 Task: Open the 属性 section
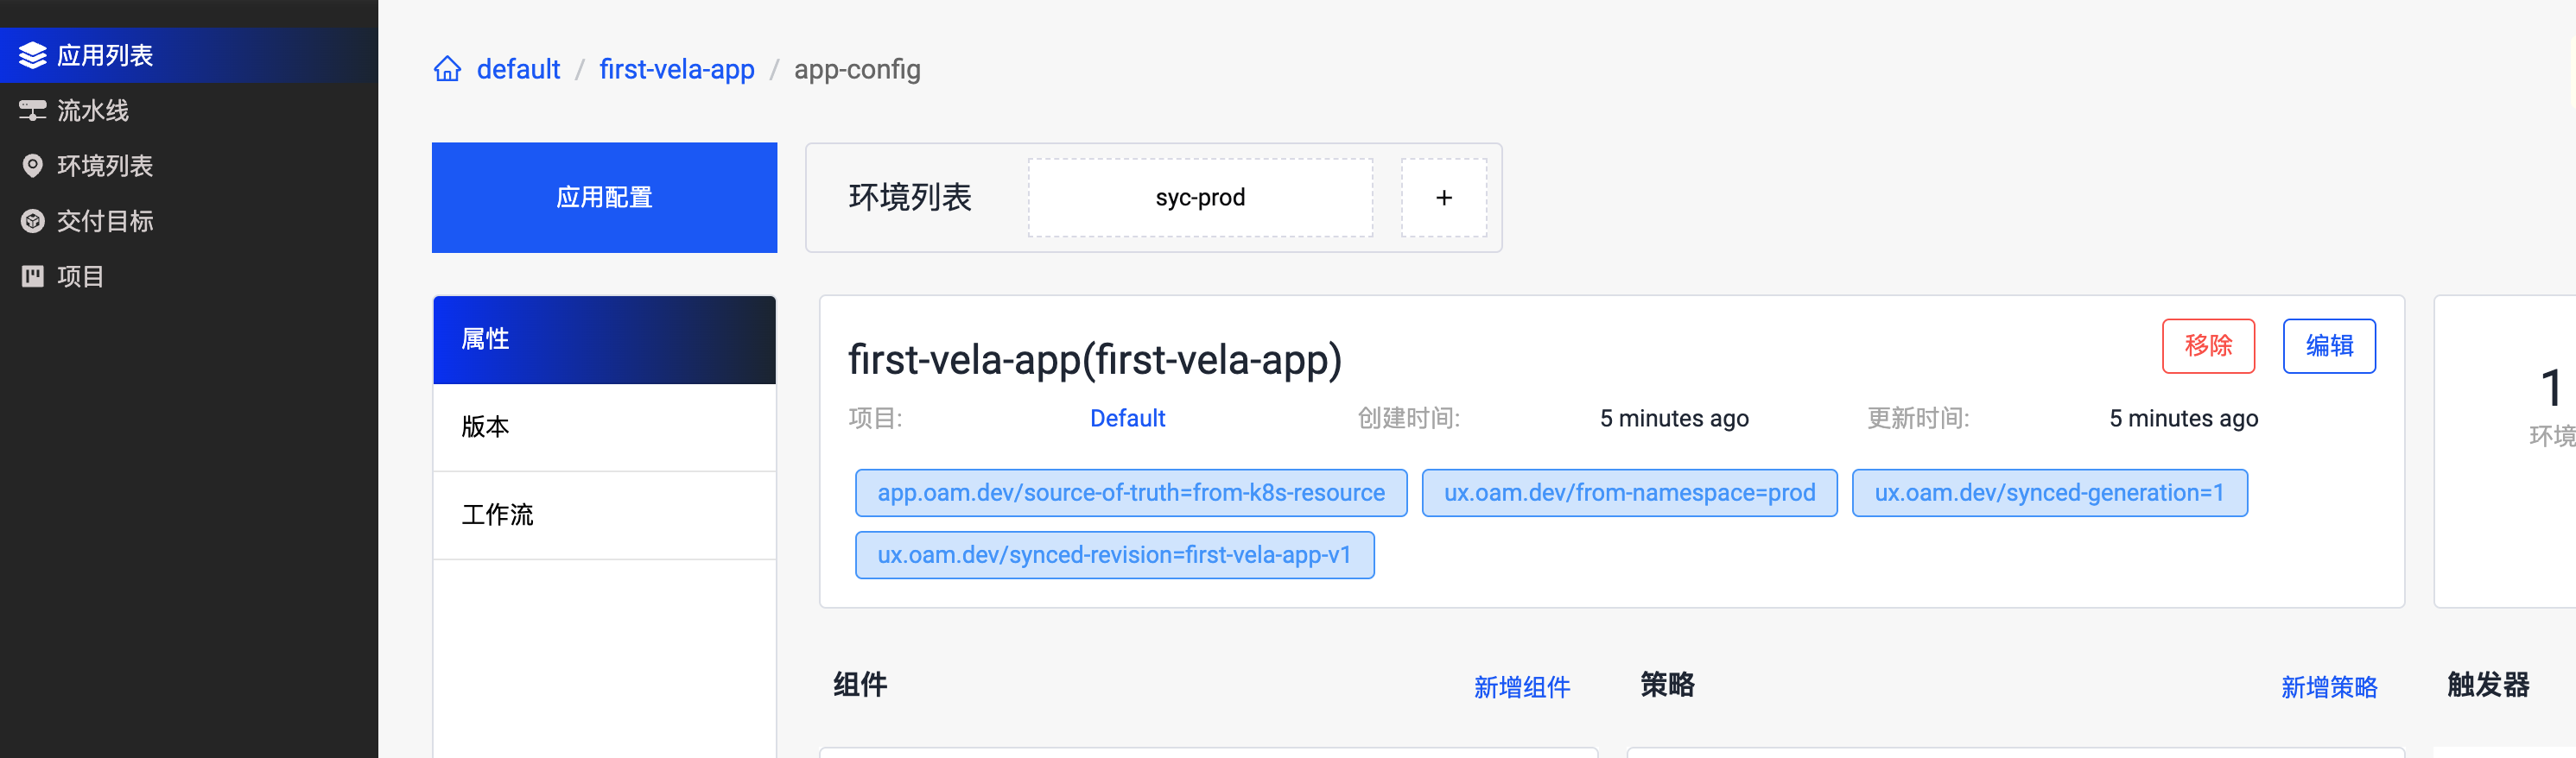604,340
